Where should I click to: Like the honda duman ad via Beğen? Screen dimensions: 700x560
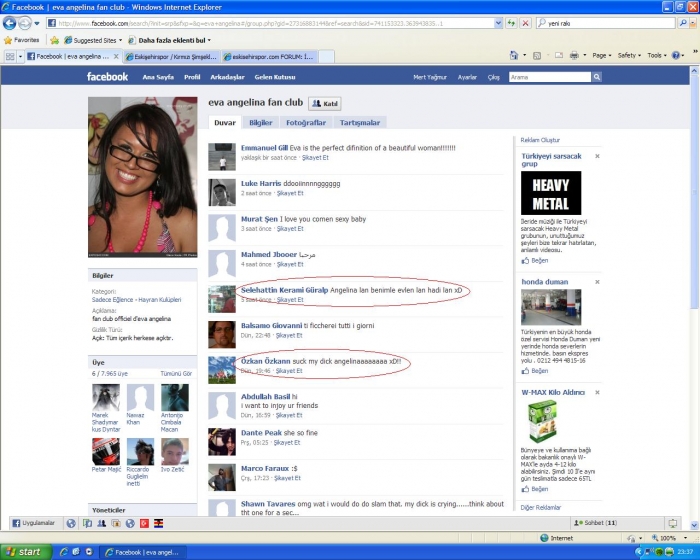535,371
